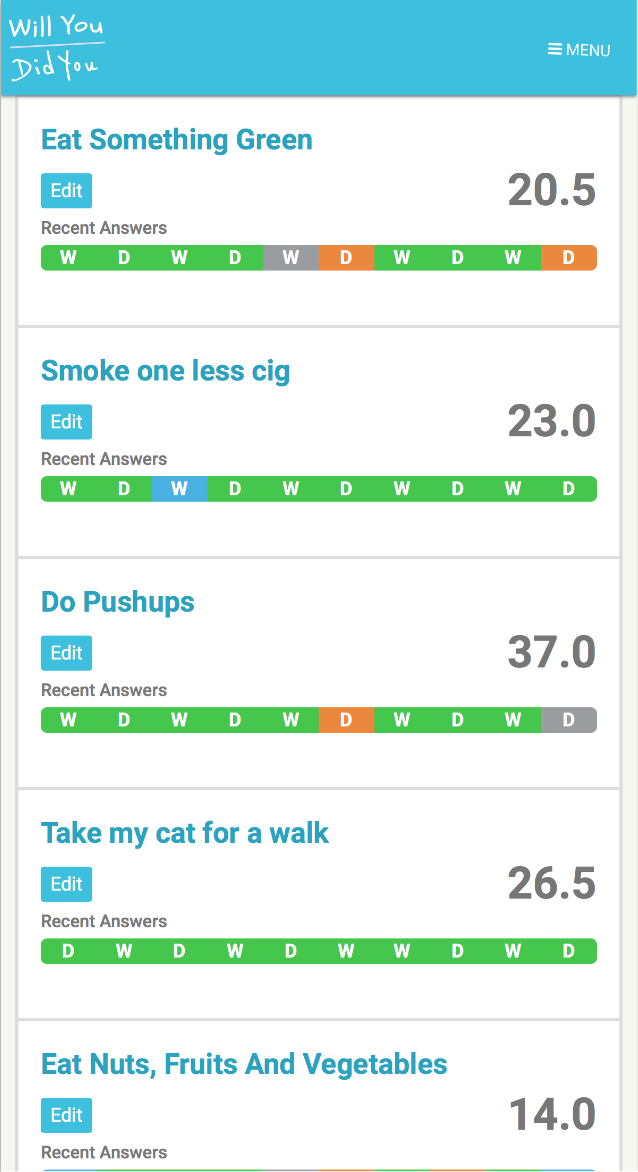638x1172 pixels.
Task: Edit the Eat Something Green habit
Action: (x=66, y=191)
